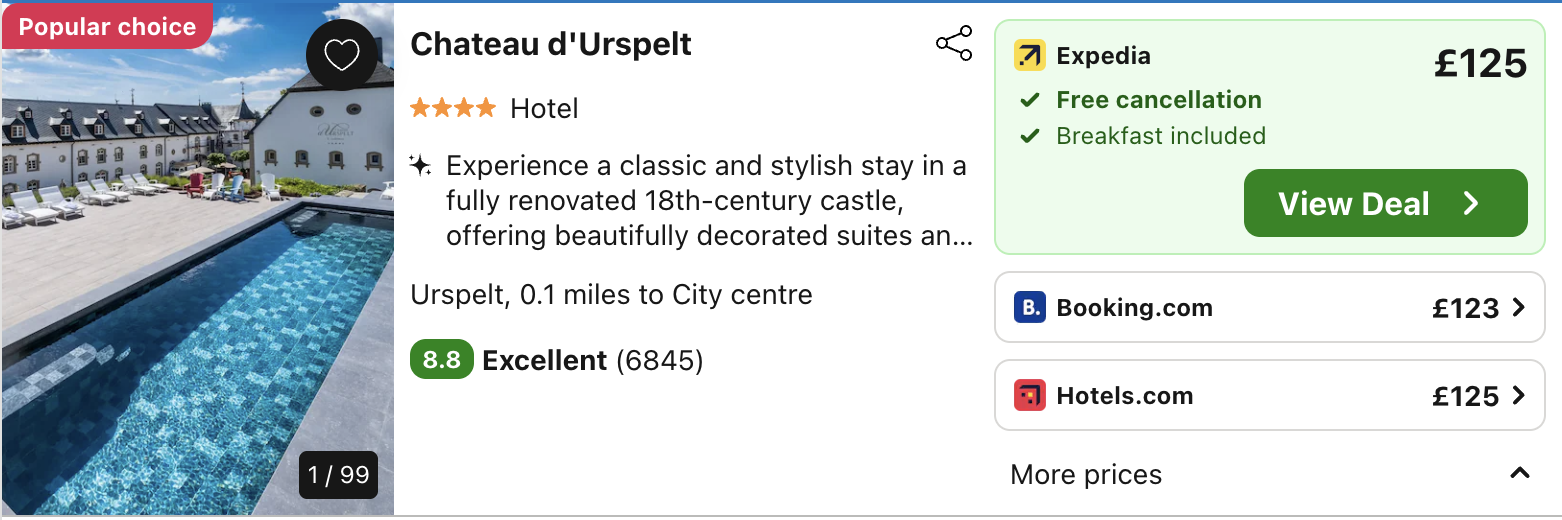This screenshot has width=1562, height=520.
Task: Click the Urspelt city centre location text
Action: click(x=611, y=295)
